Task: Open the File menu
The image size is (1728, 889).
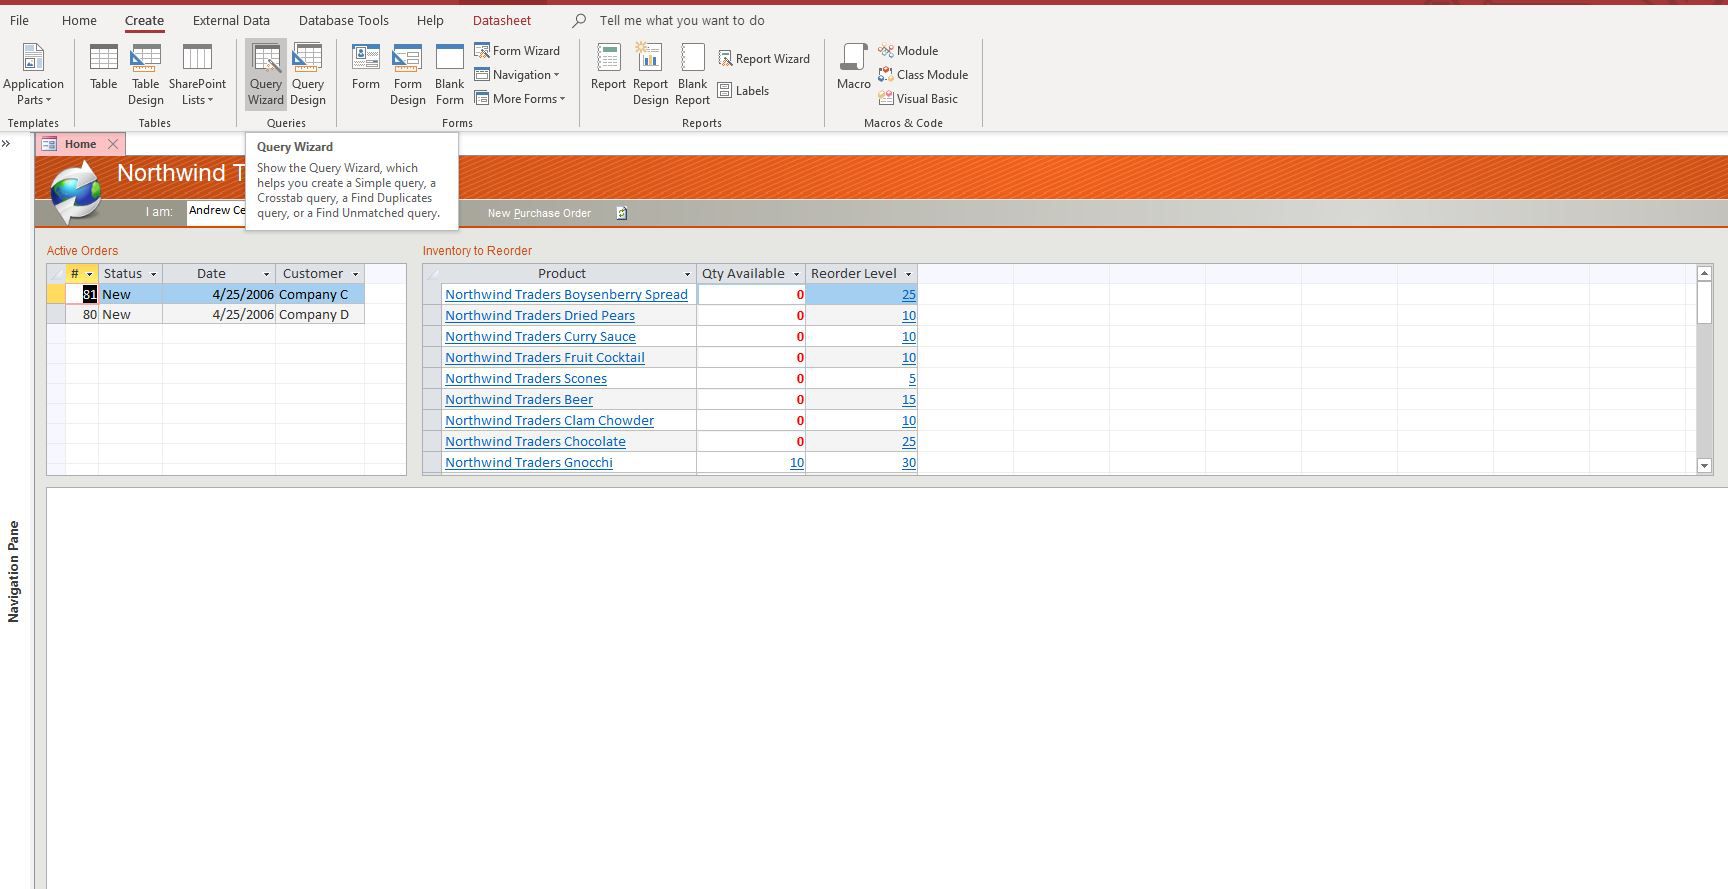Action: click(19, 20)
